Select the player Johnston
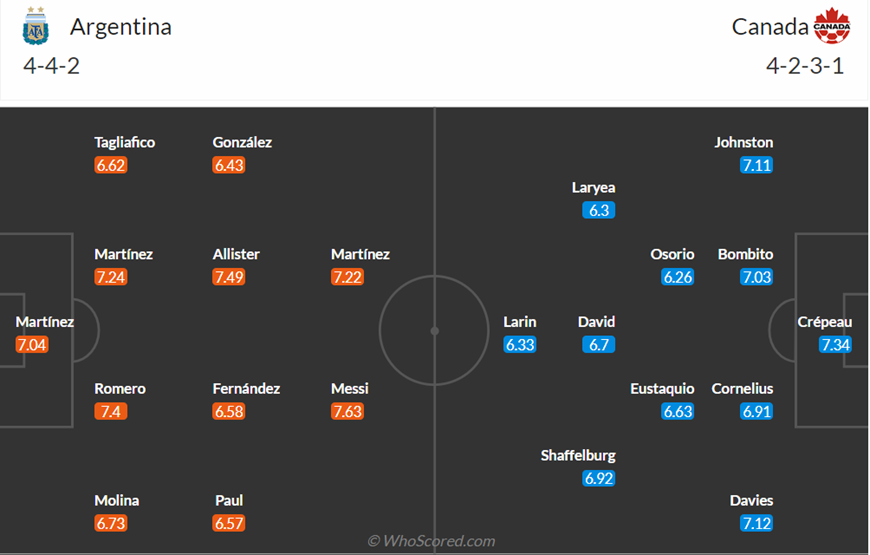 coord(743,143)
